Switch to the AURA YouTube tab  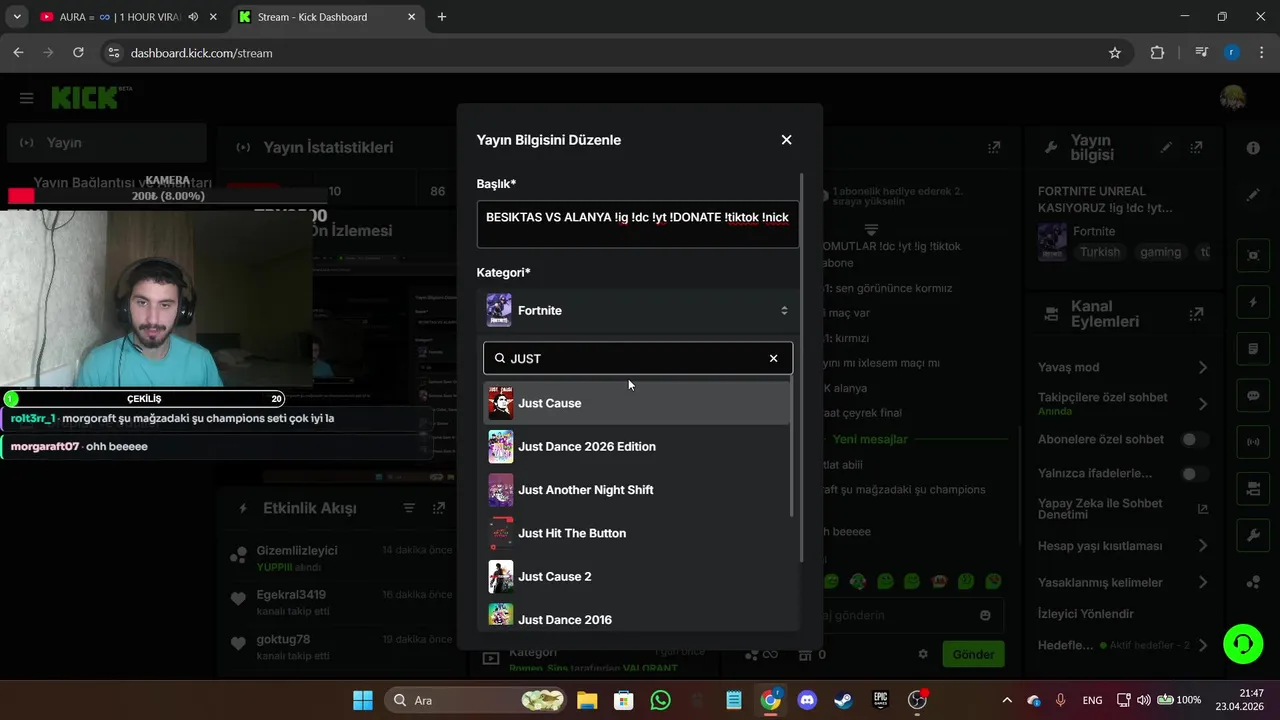(x=118, y=17)
